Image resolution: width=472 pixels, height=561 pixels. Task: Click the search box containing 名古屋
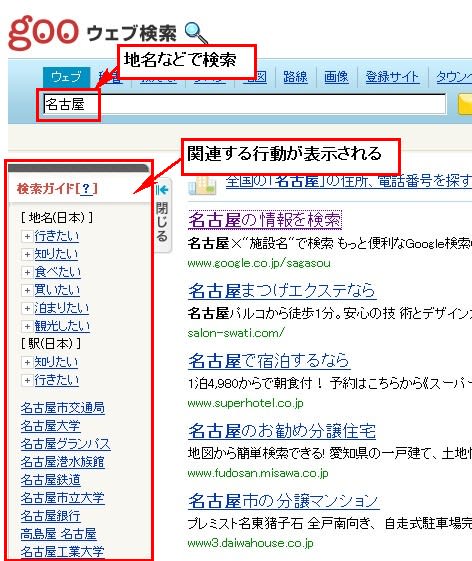(245, 104)
